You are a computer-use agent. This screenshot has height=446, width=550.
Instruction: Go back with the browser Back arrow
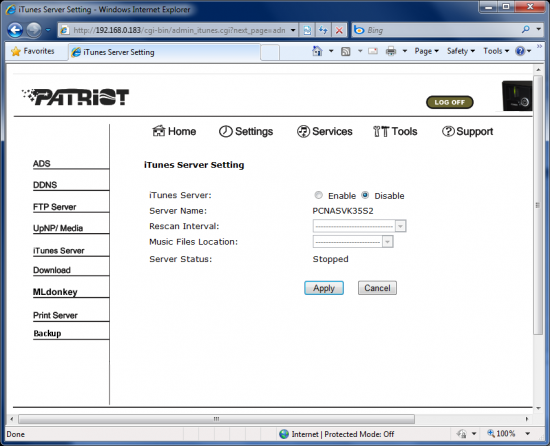[15, 30]
